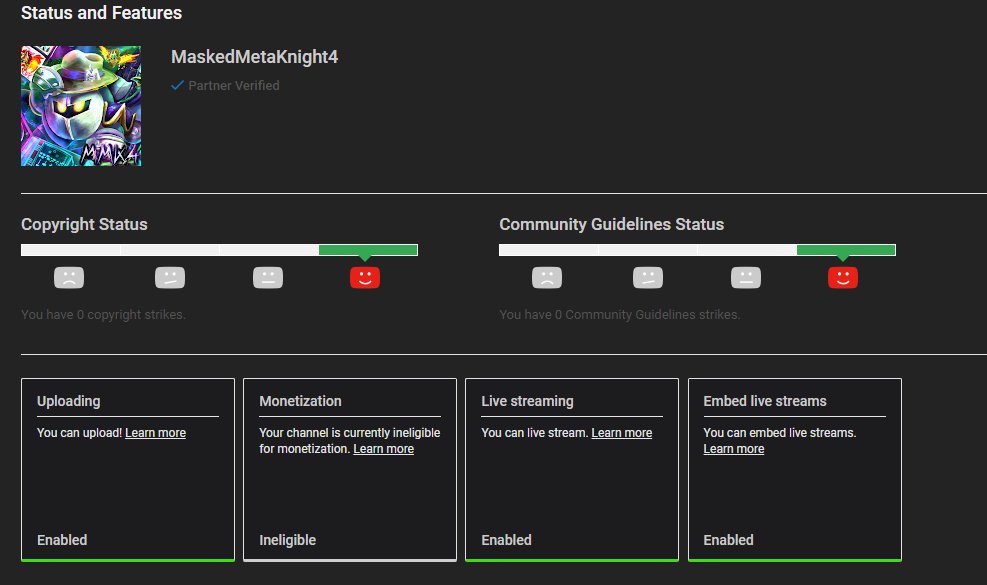The image size is (987, 585).
Task: Click 'You can upload!' text
Action: click(79, 433)
